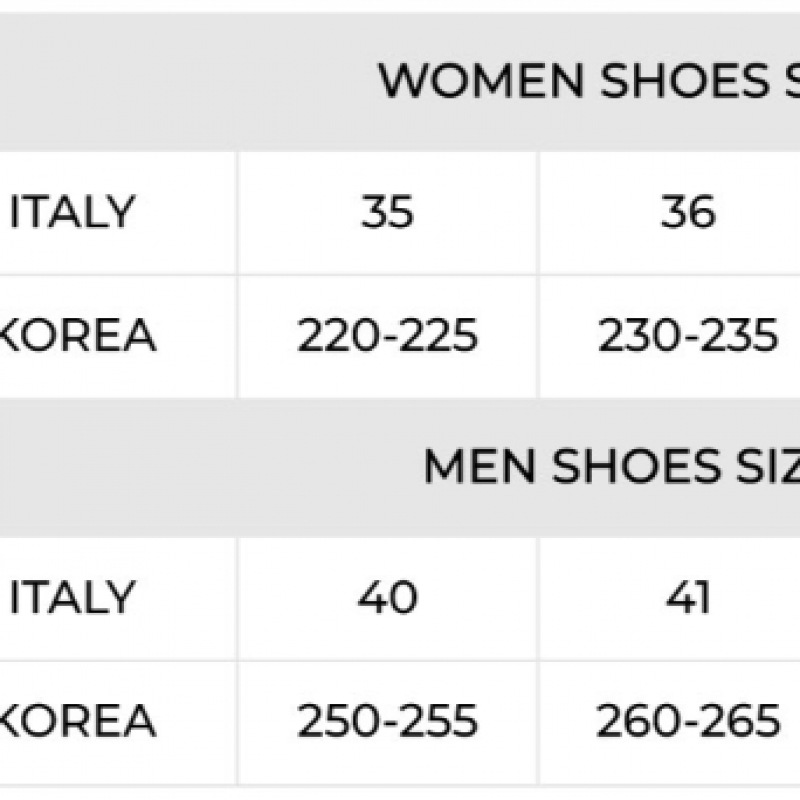Viewport: 800px width, 800px height.
Task: Click the women's Italy size 35 cell
Action: 388,213
